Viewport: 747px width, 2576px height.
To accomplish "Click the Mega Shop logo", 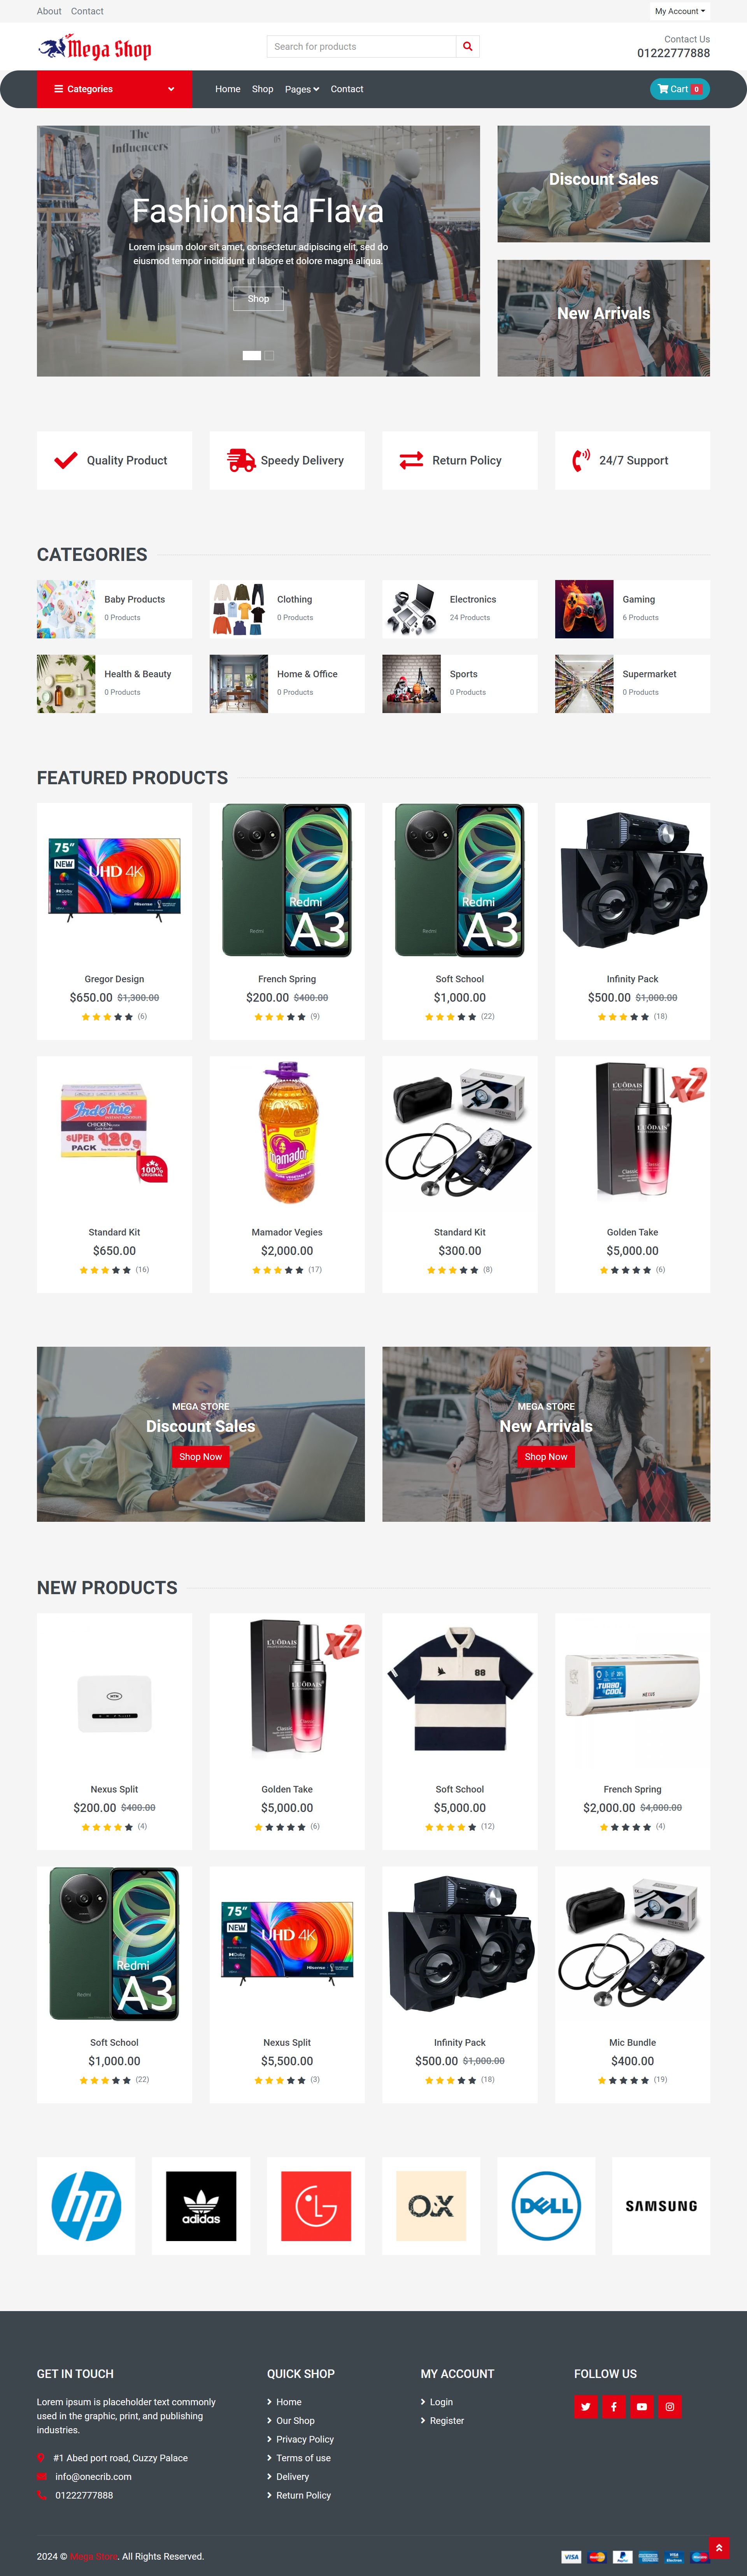I will coord(95,47).
